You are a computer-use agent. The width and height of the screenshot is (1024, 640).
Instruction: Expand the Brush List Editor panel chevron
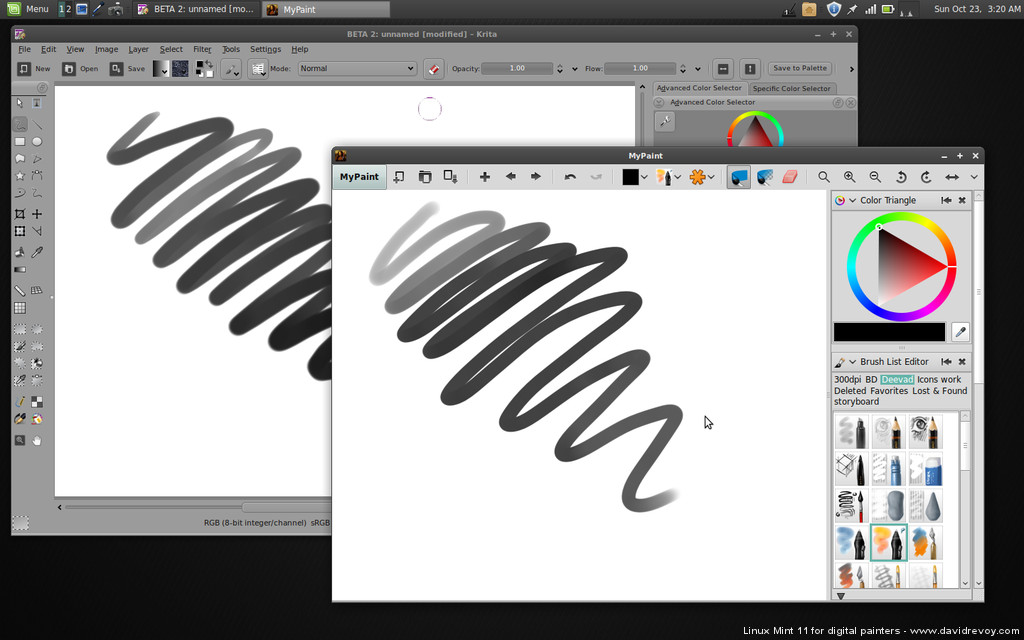pos(852,362)
